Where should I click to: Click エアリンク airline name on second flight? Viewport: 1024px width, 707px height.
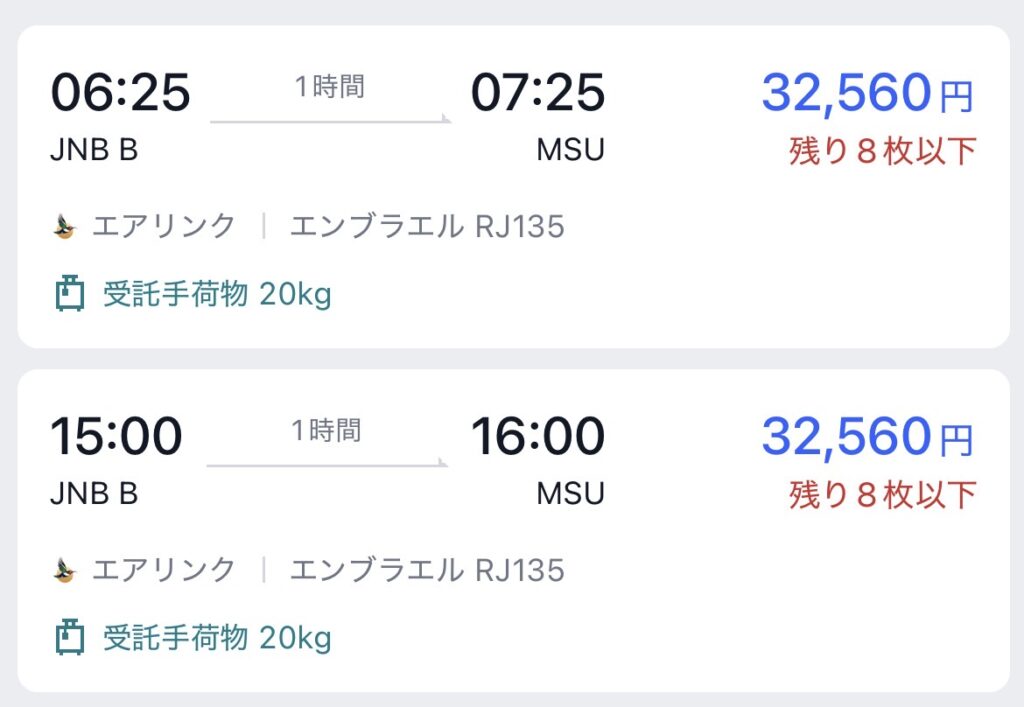coord(164,571)
